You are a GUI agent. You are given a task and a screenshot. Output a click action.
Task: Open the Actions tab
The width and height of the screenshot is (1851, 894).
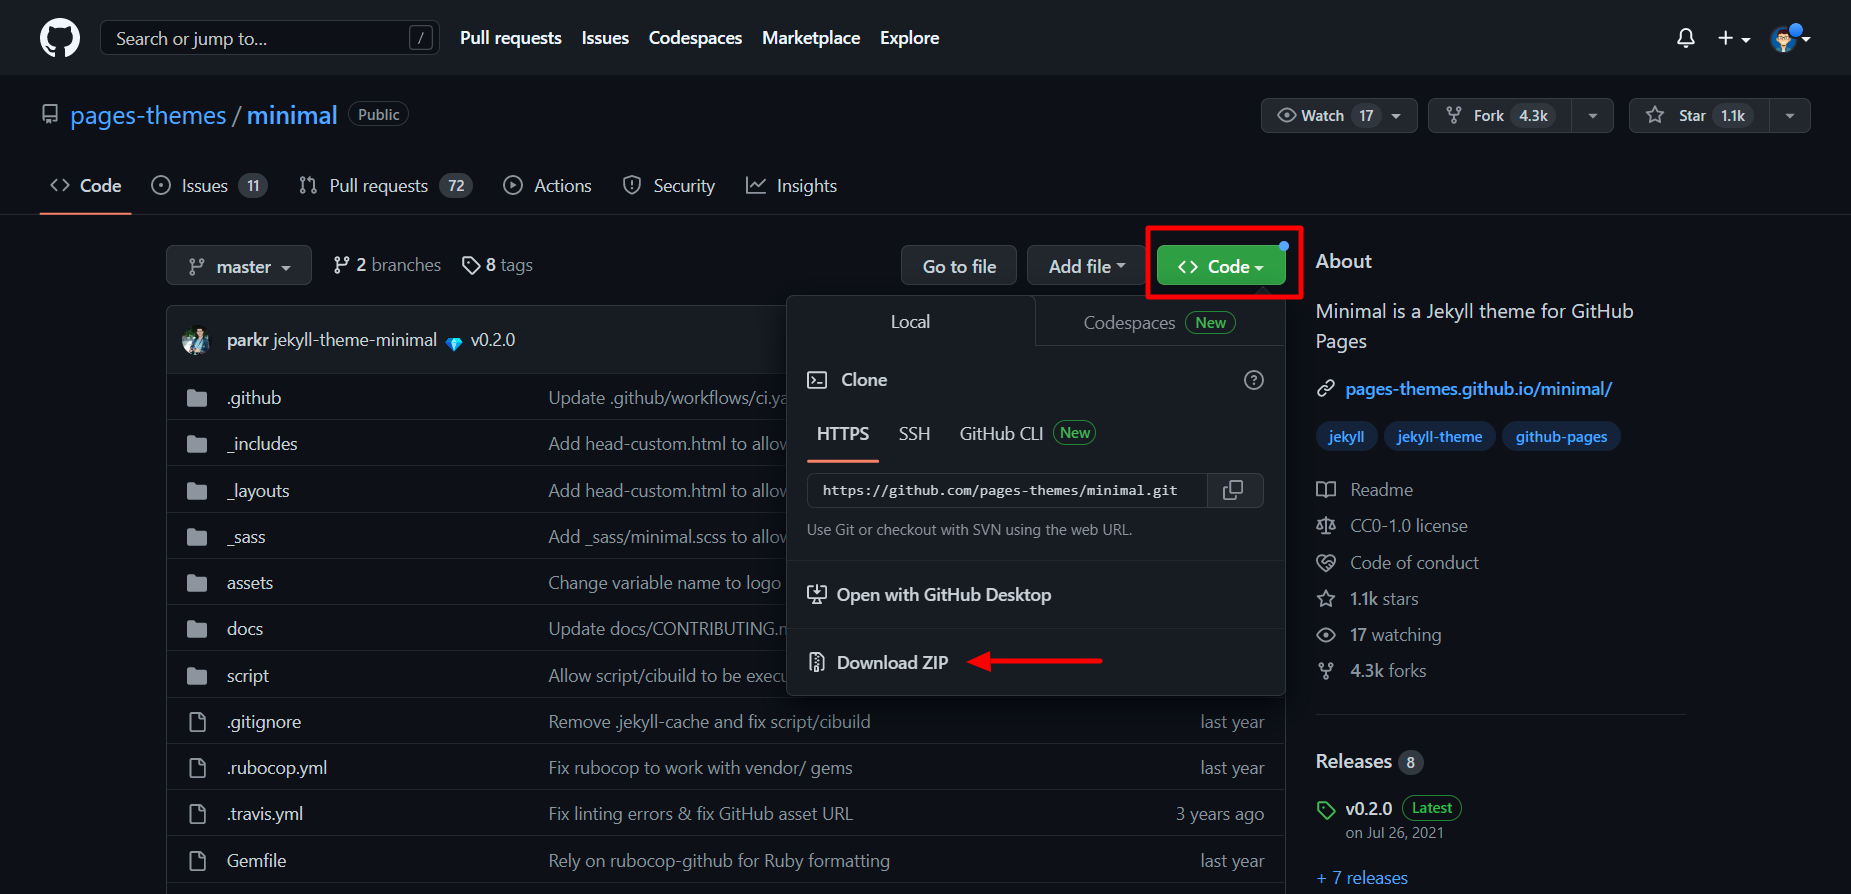click(547, 186)
